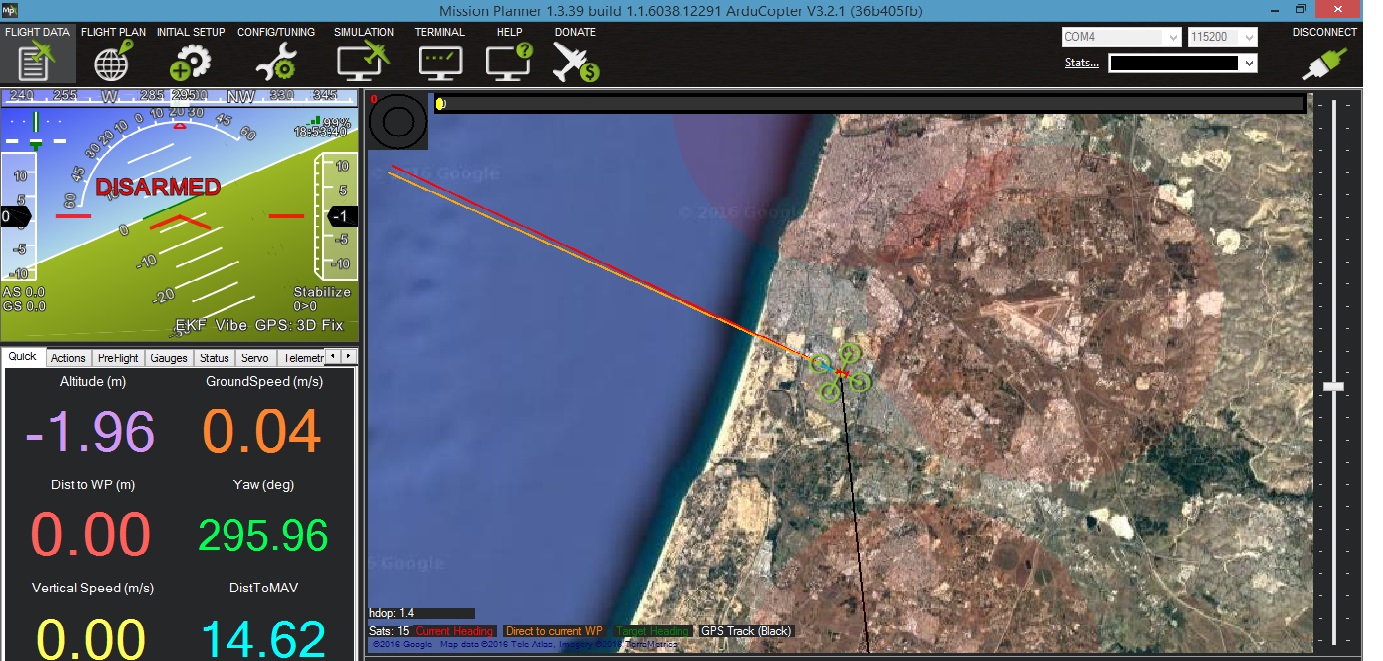
Task: Click the GPS Track (Black) legend label
Action: [x=746, y=631]
